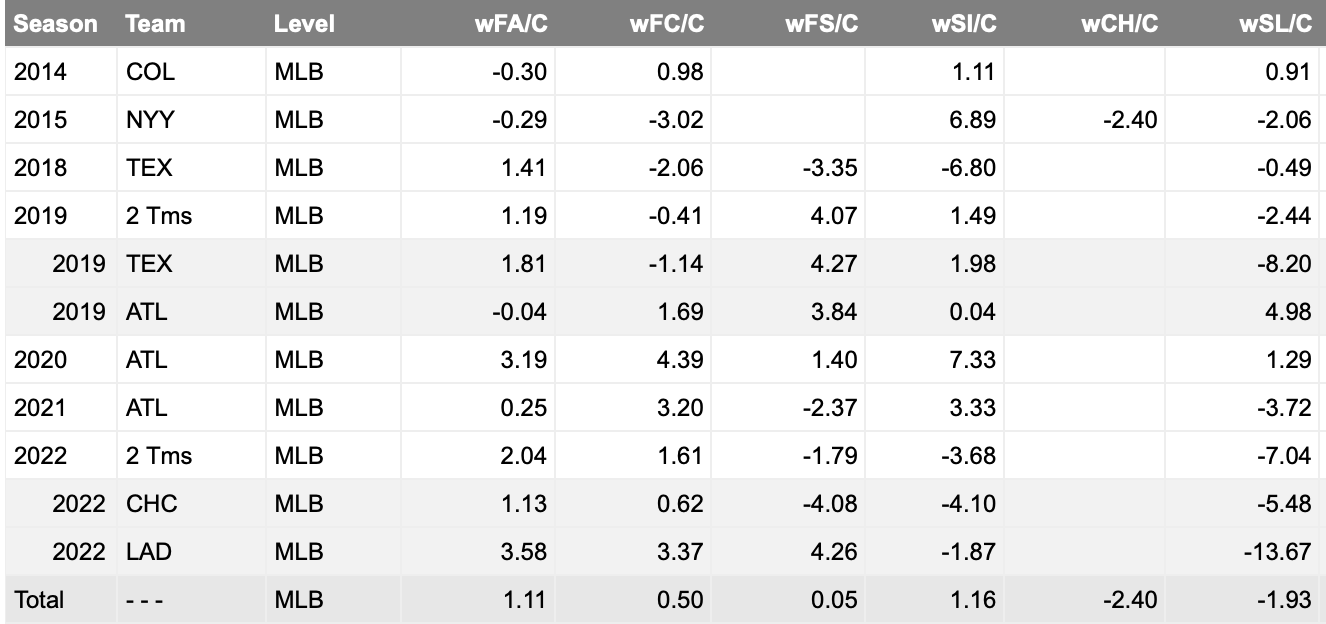Select the Total row label
Screen dimensions: 1326x624
39,599
